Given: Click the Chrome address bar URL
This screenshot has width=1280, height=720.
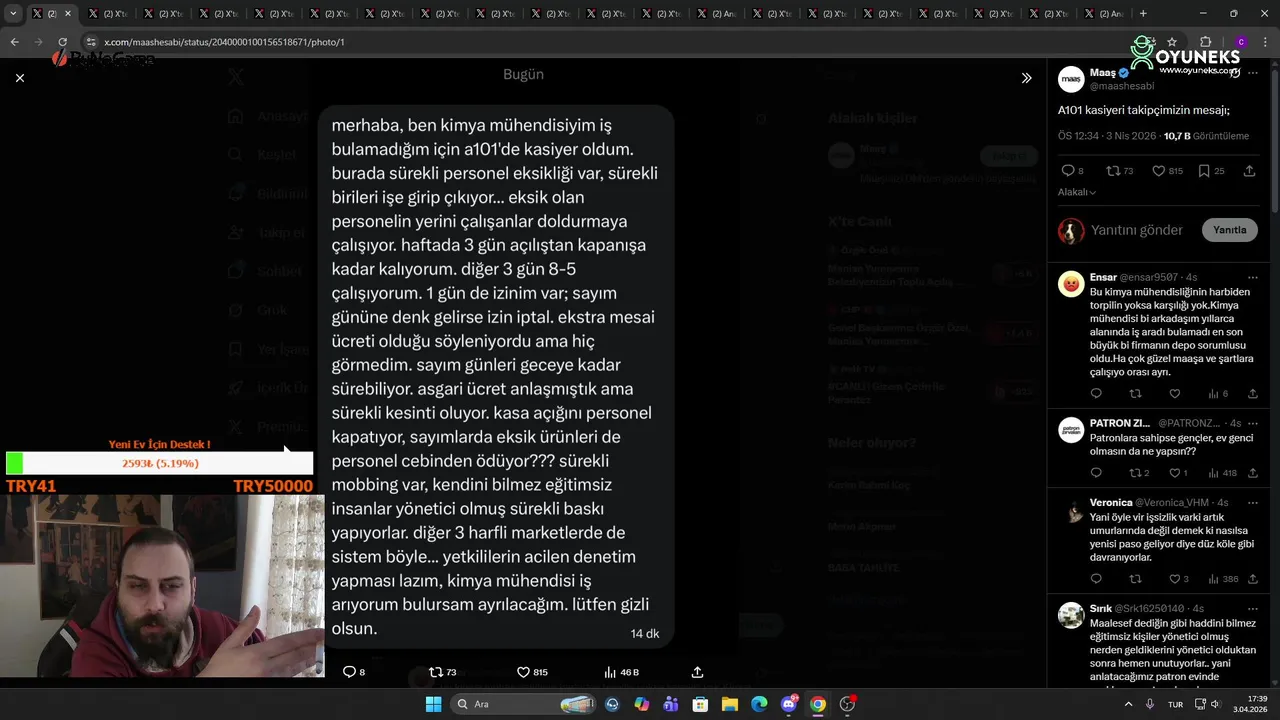Looking at the screenshot, I should point(224,42).
